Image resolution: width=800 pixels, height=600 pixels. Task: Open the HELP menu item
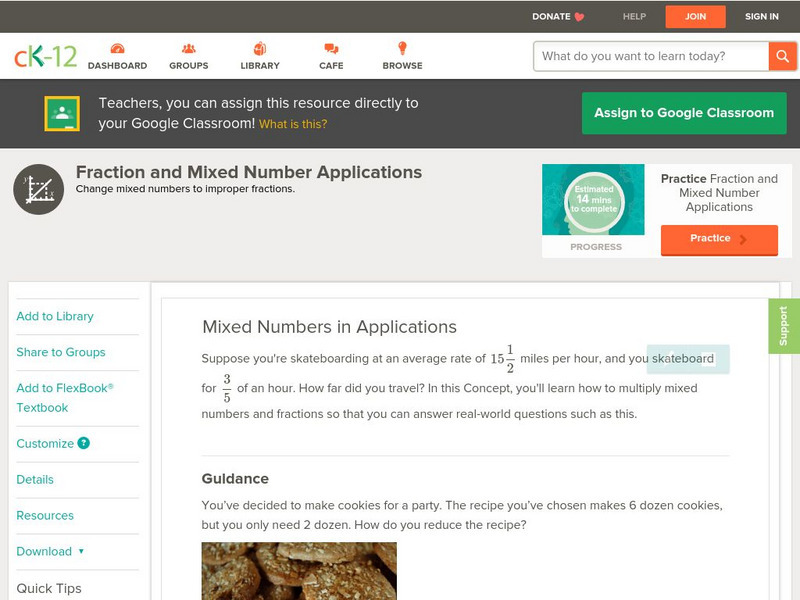tap(633, 16)
